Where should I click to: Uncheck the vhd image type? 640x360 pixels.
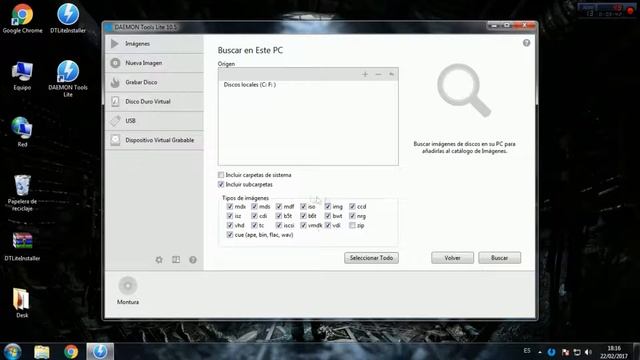click(230, 225)
